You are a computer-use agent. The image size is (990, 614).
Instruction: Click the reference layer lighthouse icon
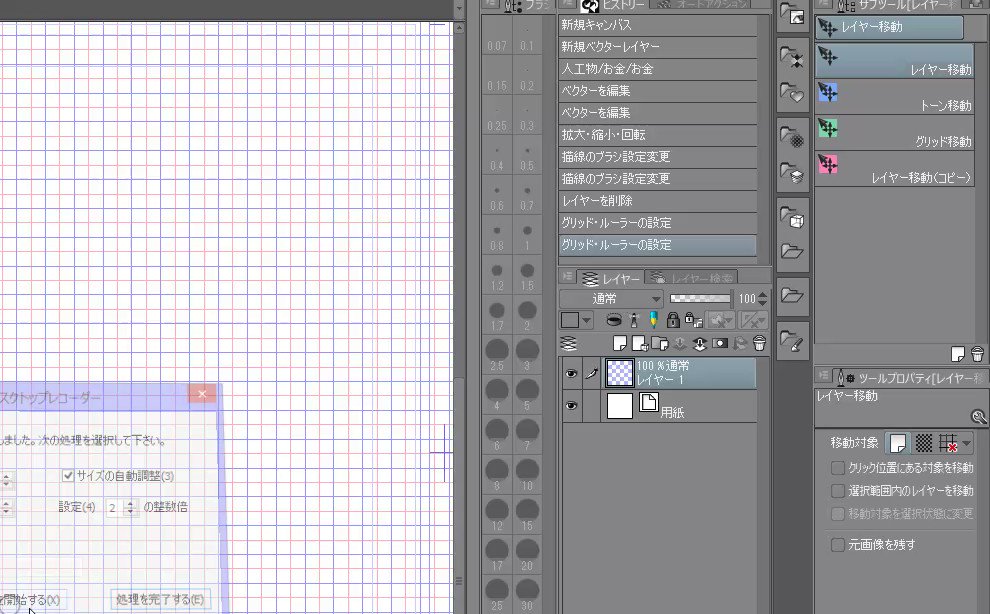click(x=634, y=320)
